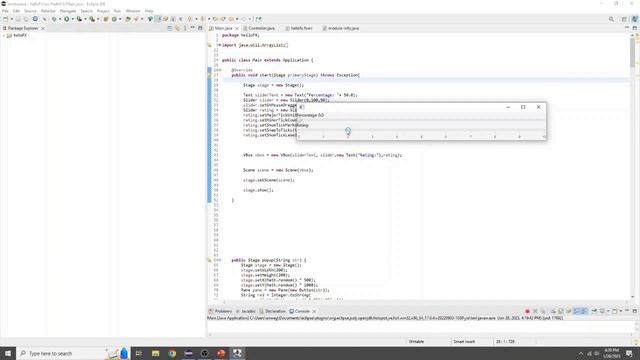The width and height of the screenshot is (640, 360).
Task: Open the File menu
Action: click(5, 11)
